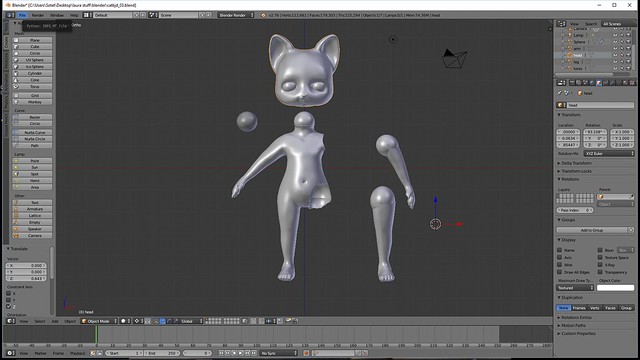Click the timeline record button
Screen dimensions: 640x360
(306, 353)
